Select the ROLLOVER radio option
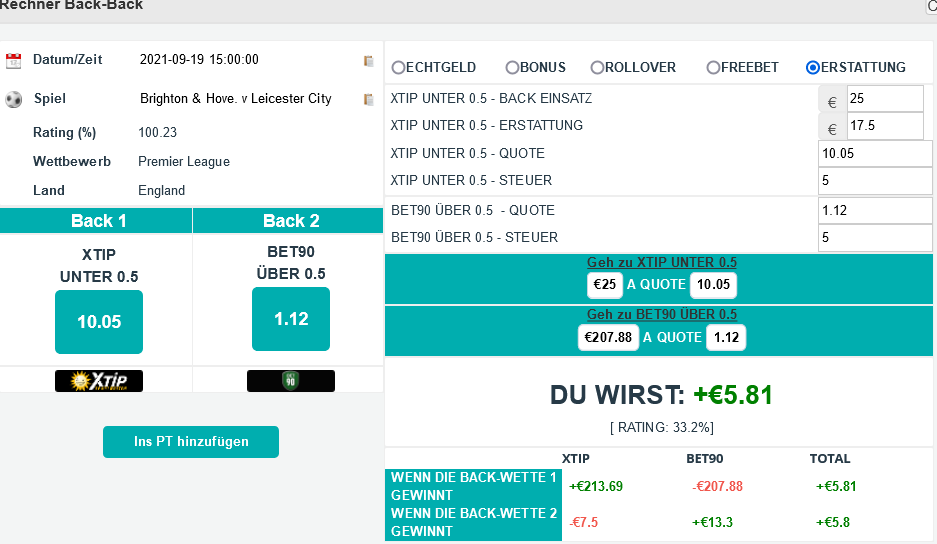This screenshot has height=544, width=937. [597, 68]
